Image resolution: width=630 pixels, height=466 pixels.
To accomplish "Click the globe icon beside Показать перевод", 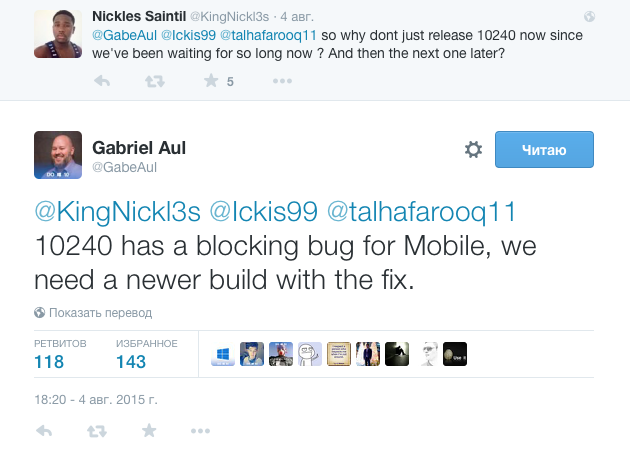I will [x=40, y=312].
